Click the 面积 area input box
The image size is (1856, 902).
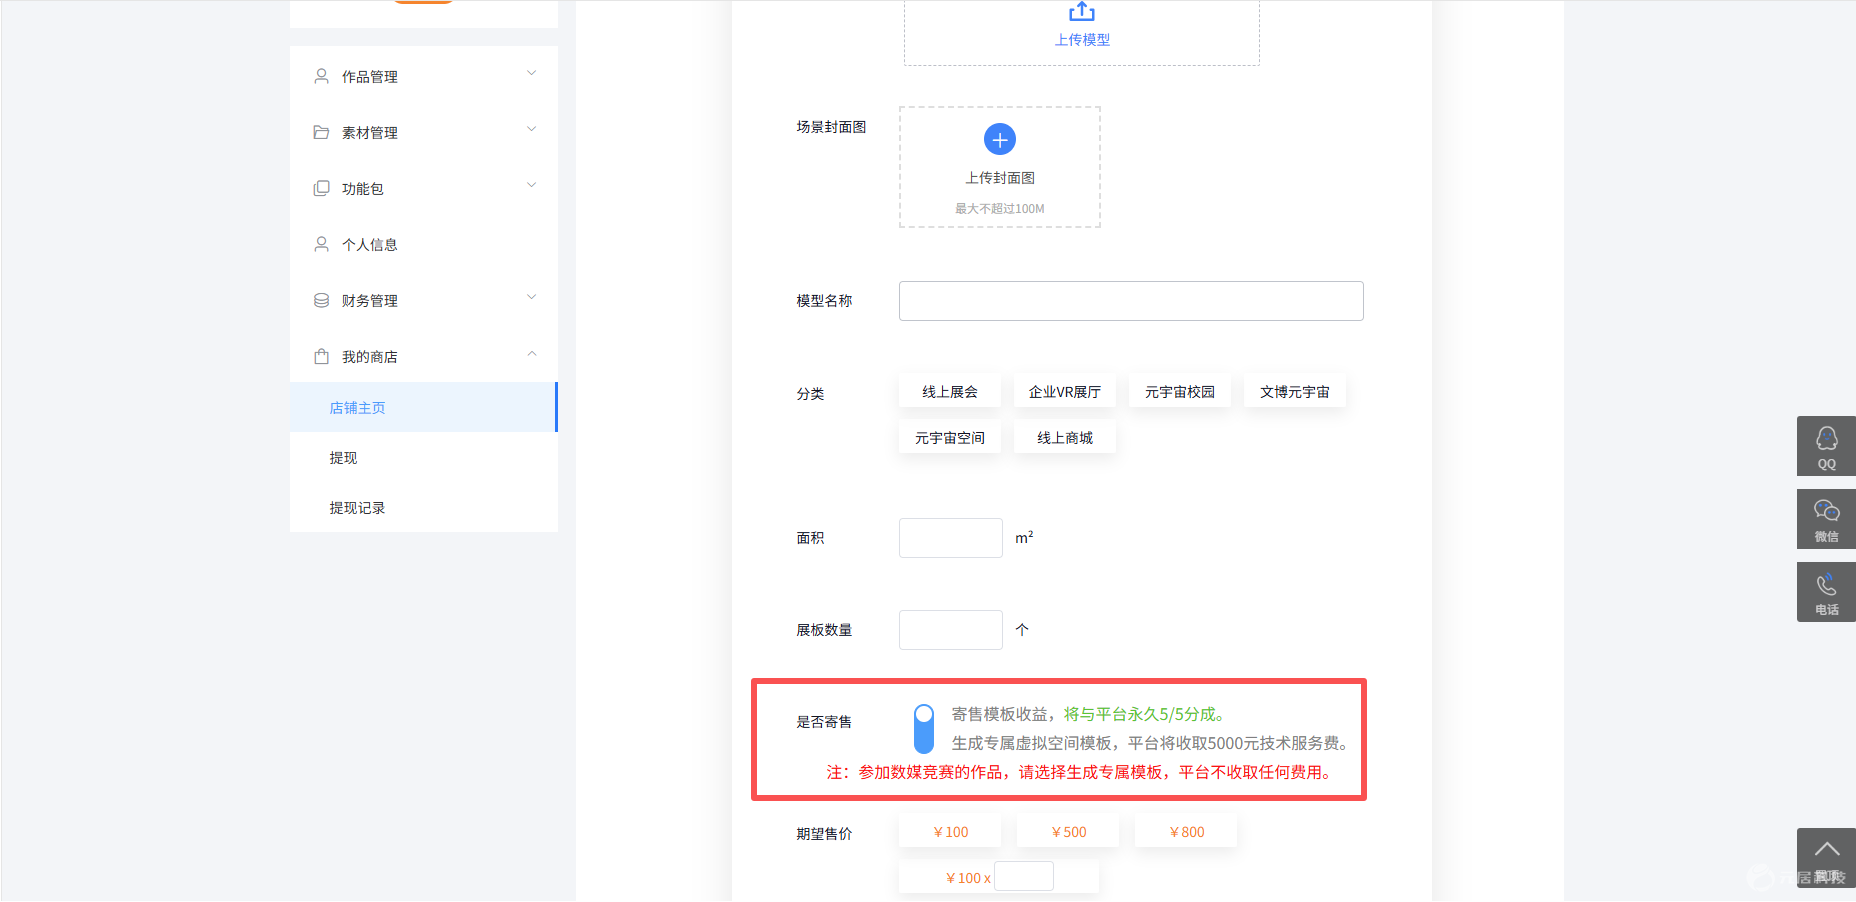(951, 538)
